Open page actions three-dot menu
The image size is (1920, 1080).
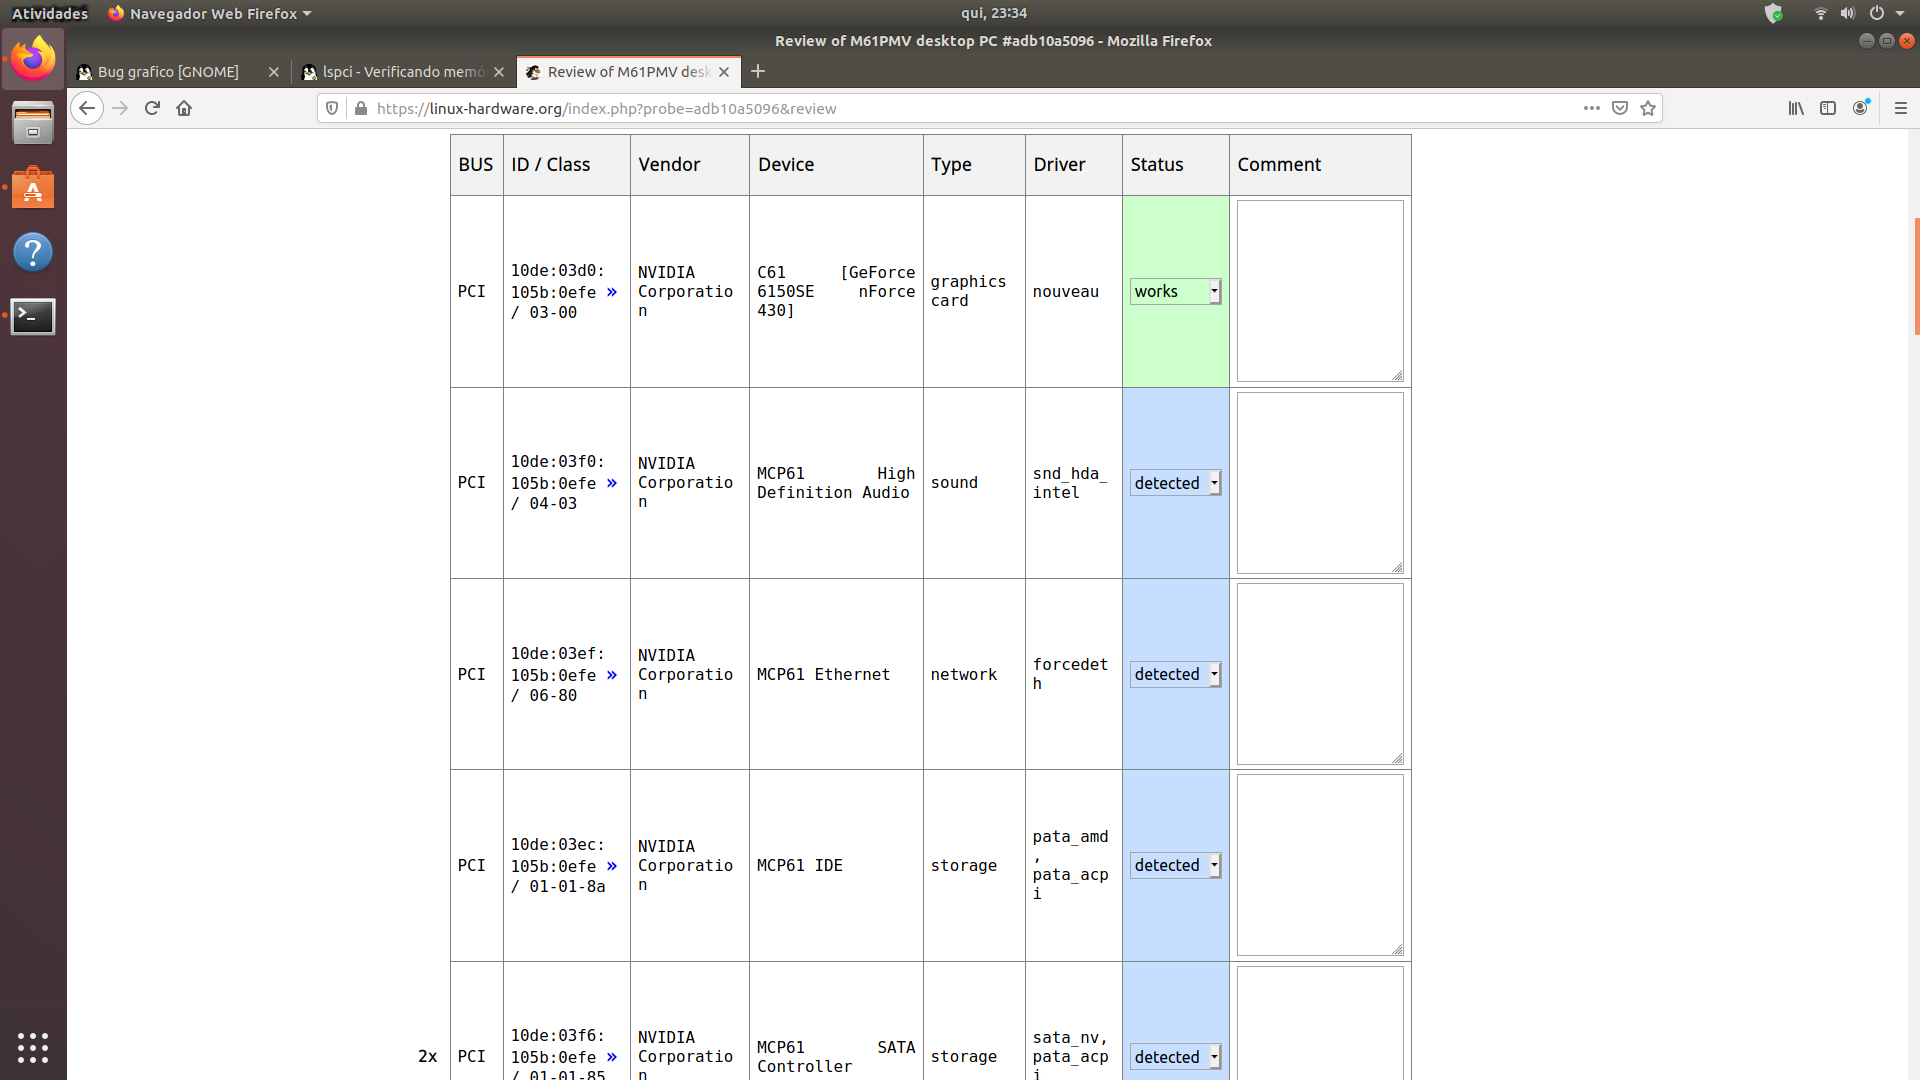pos(1592,108)
